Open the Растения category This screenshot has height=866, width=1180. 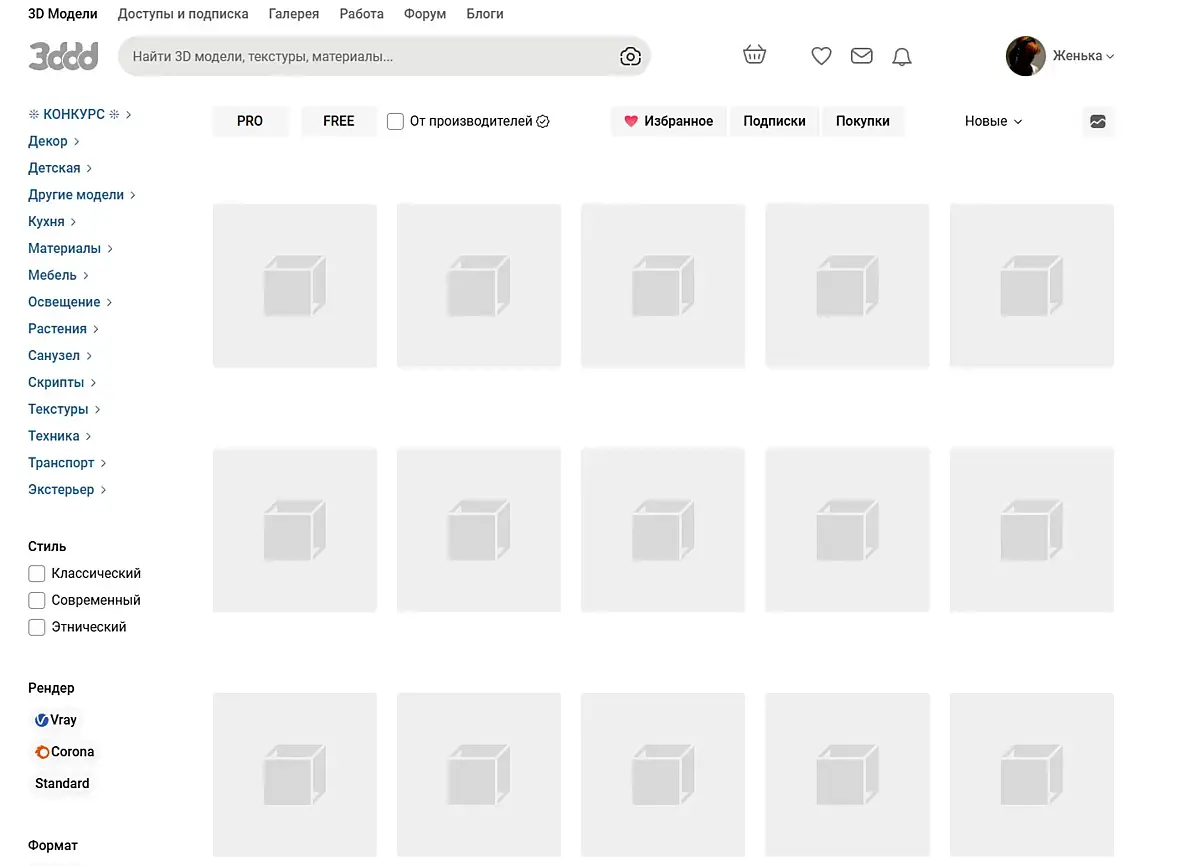coord(63,329)
